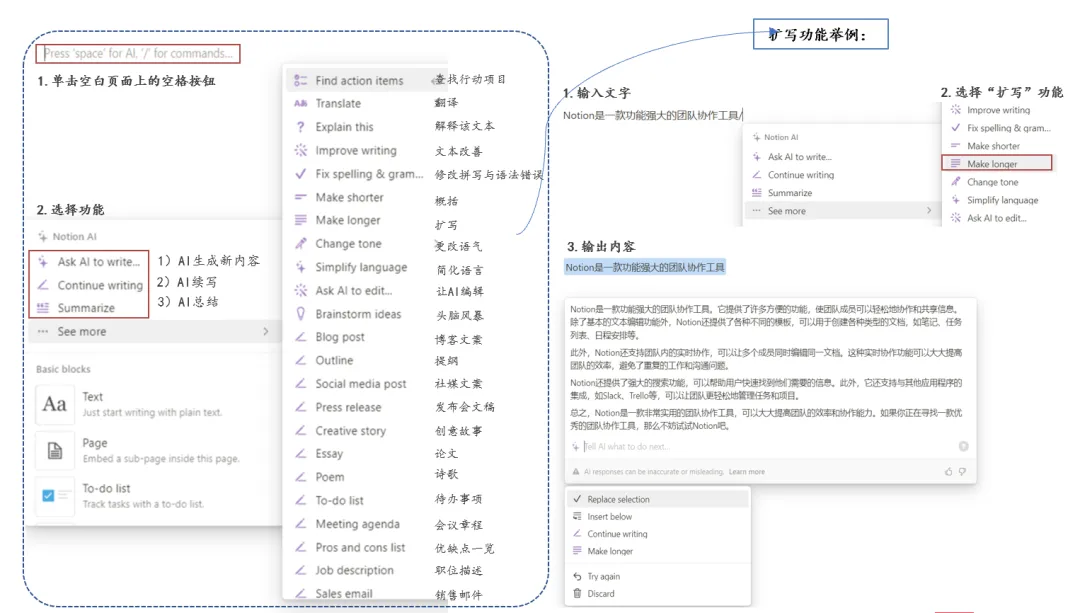Screen dimensions: 1080x613
Task: Select Outline from the AI menu
Action: [334, 360]
